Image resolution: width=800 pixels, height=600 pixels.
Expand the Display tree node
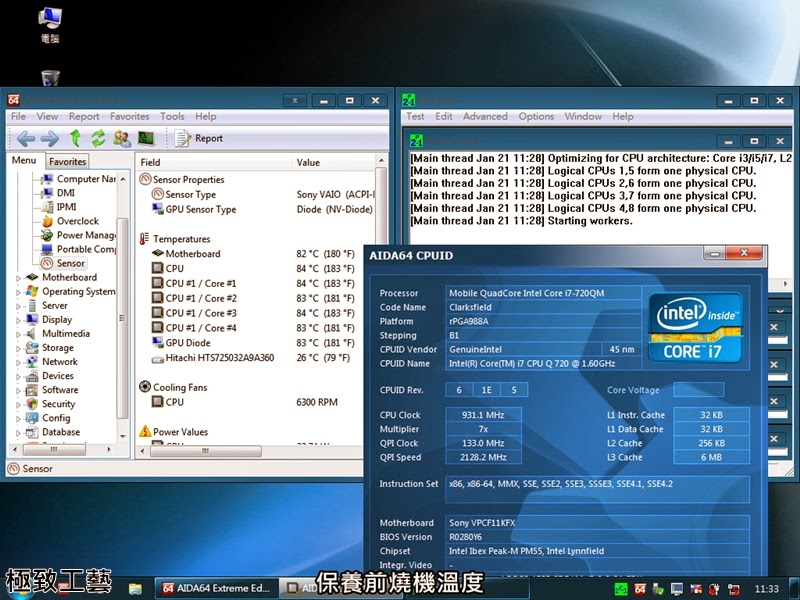pos(18,320)
